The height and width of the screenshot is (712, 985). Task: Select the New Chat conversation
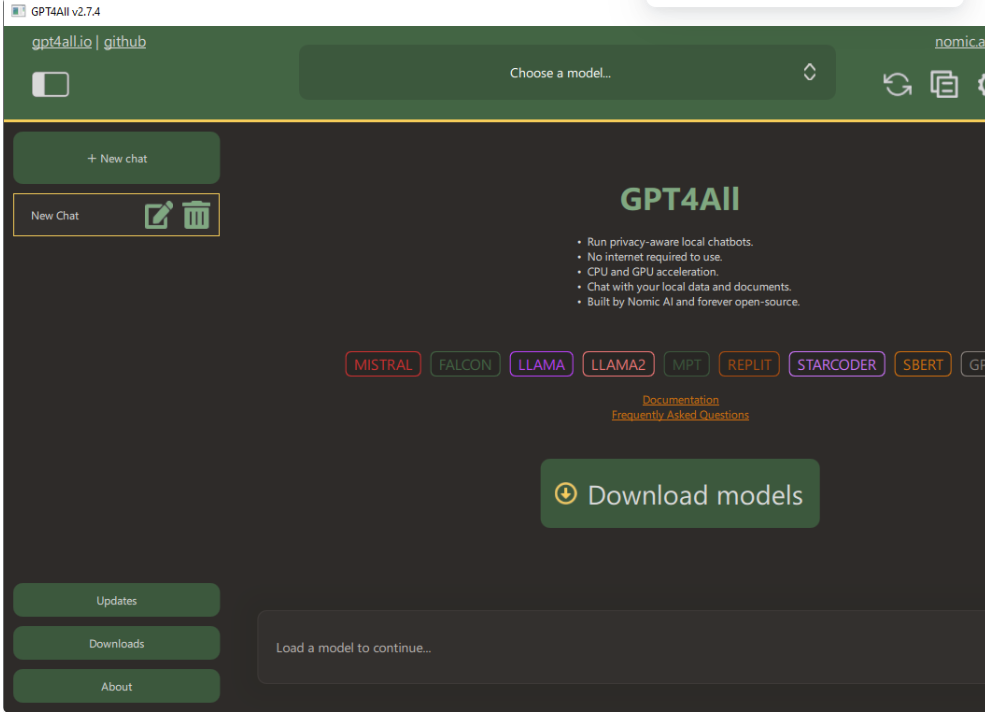pyautogui.click(x=116, y=215)
